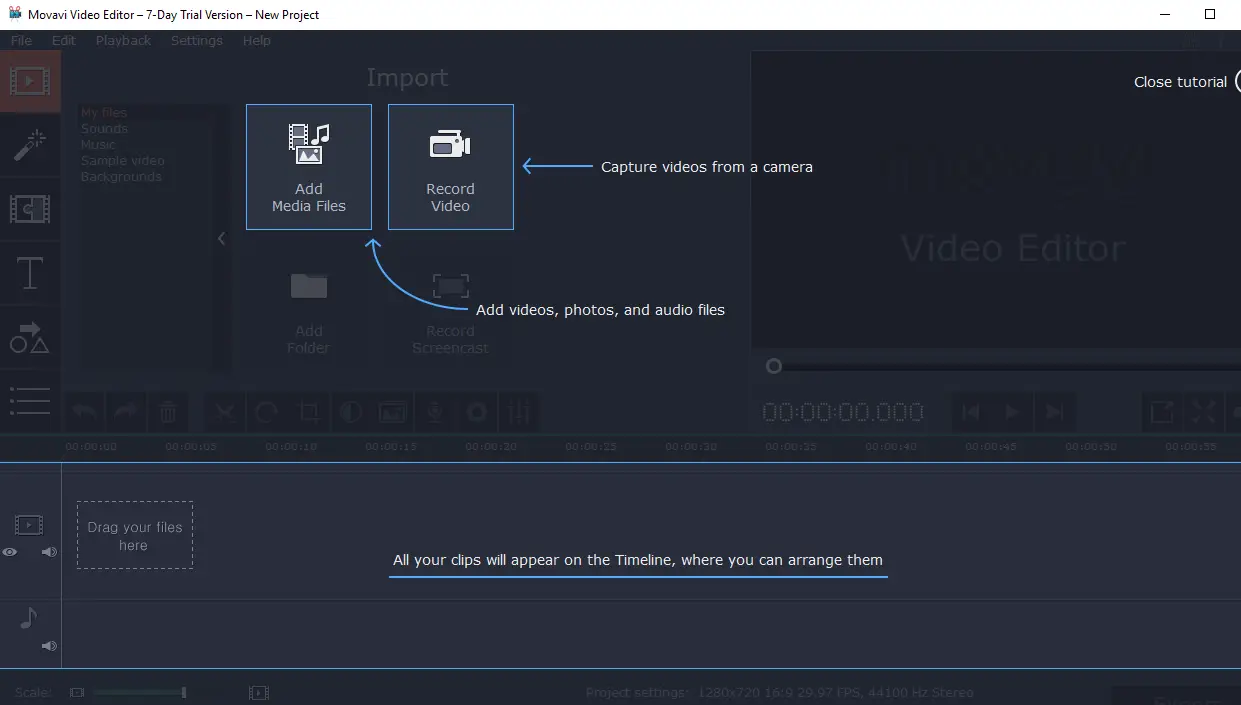Close the tutorial overlay
This screenshot has width=1241, height=705.
(1186, 82)
